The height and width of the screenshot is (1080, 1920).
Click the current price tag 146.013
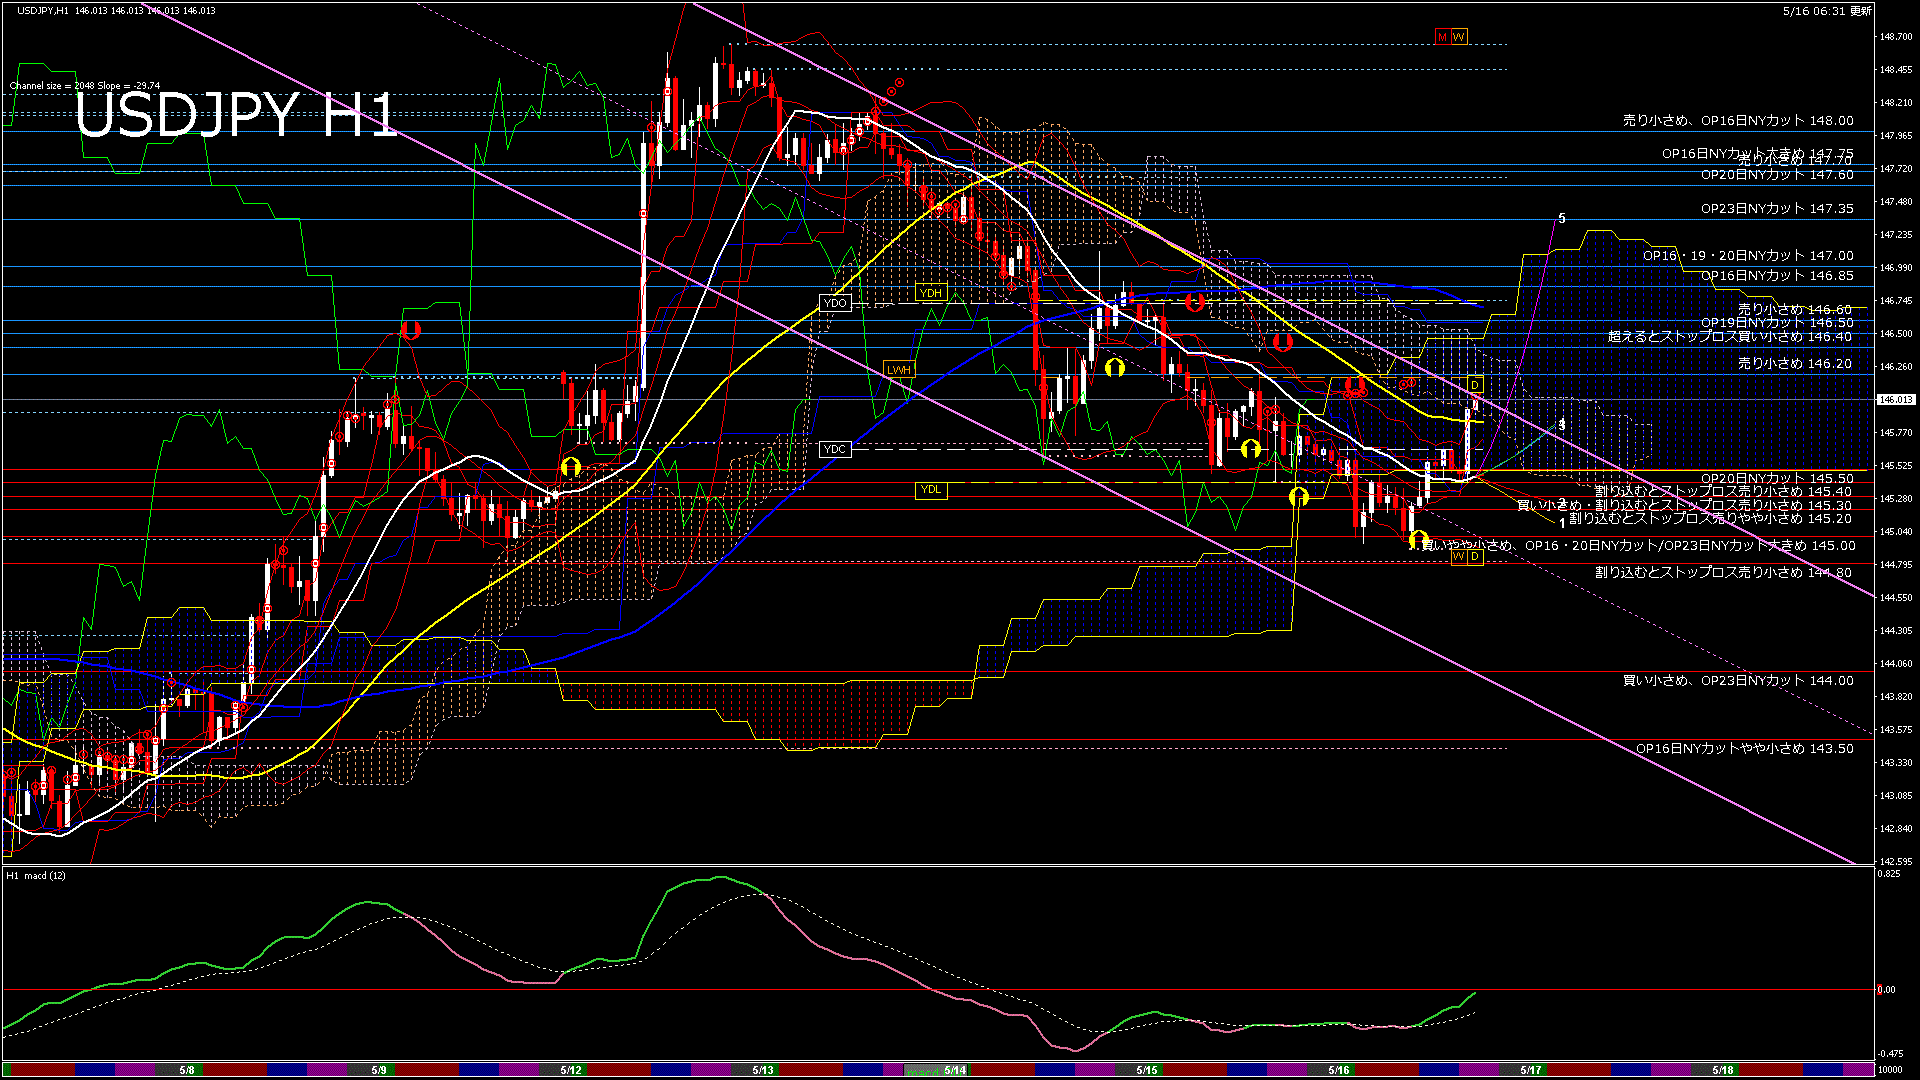point(1895,399)
